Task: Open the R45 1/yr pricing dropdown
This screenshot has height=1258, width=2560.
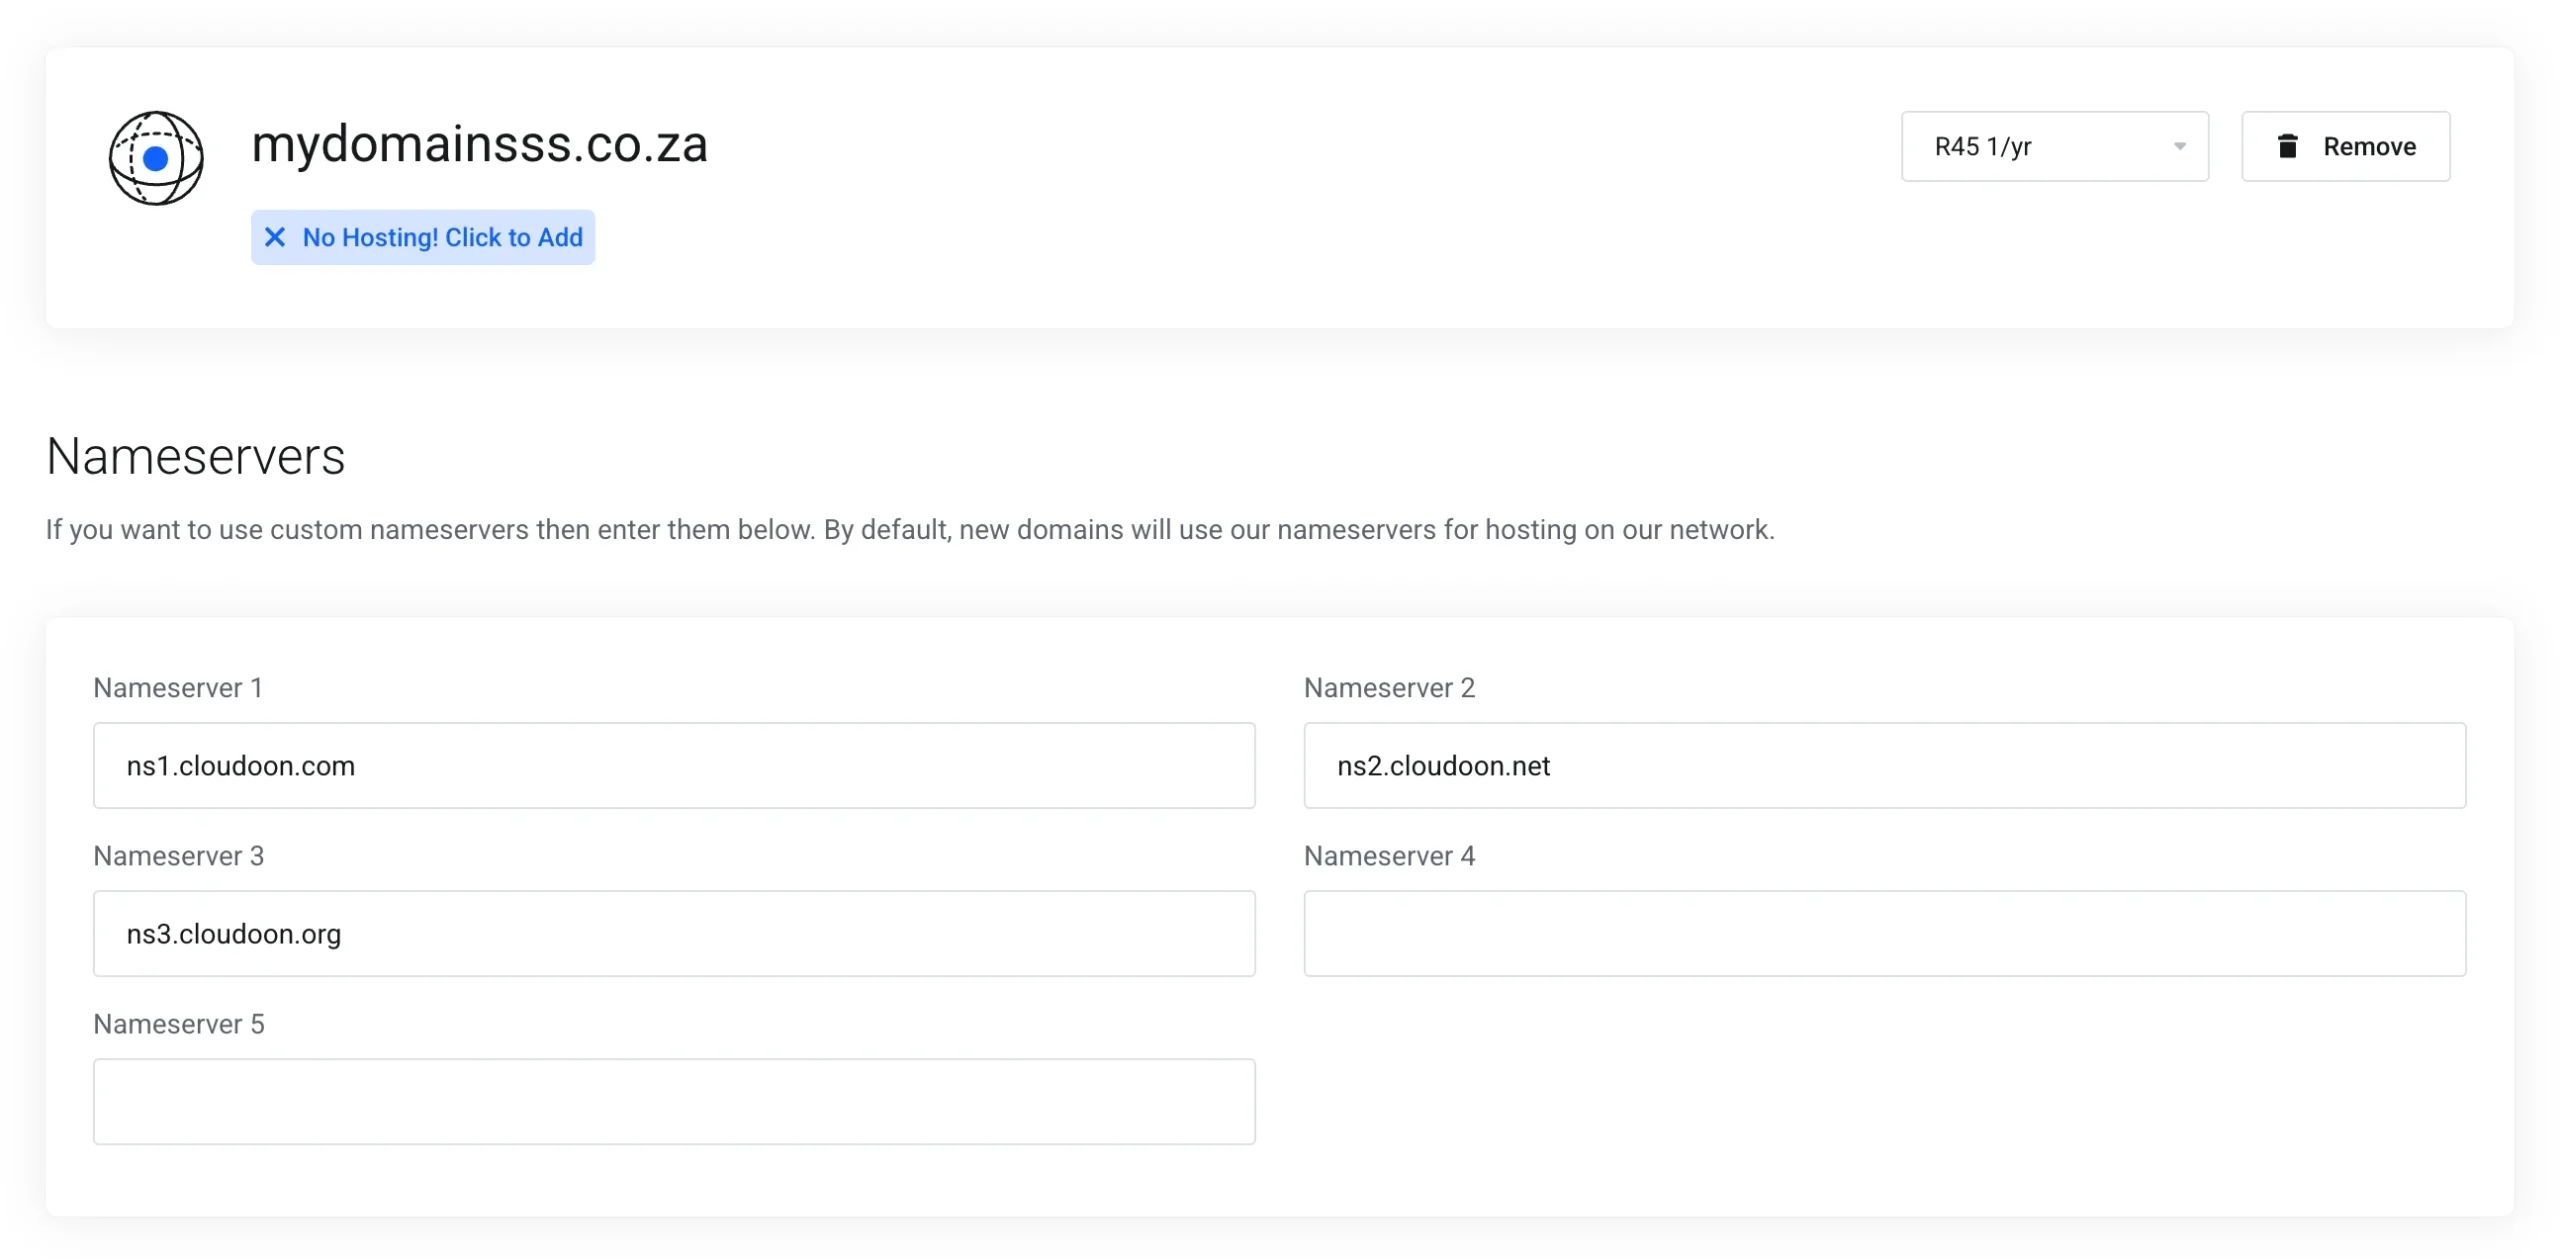Action: pos(2054,146)
